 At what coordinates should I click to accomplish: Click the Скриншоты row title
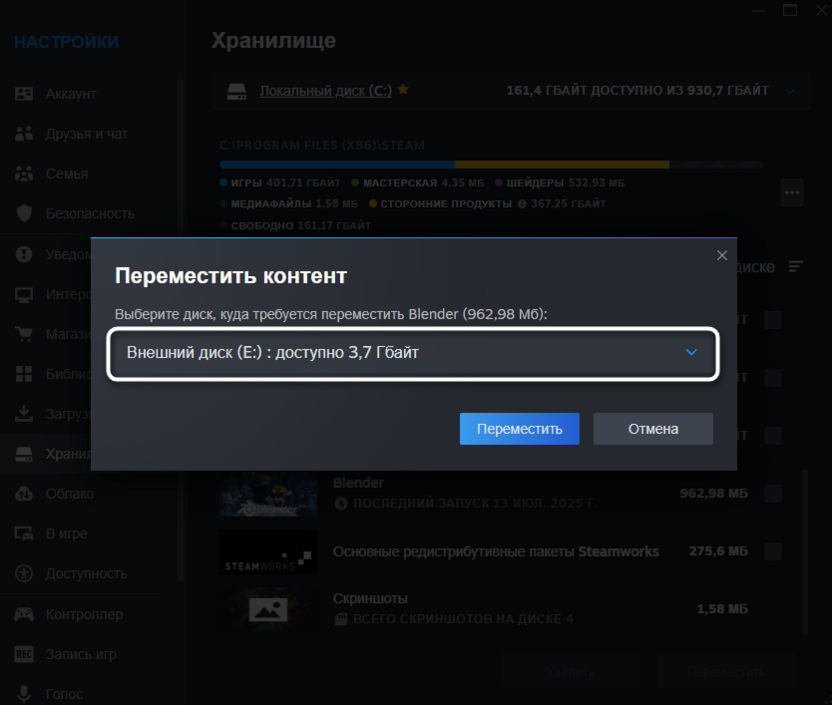click(370, 598)
